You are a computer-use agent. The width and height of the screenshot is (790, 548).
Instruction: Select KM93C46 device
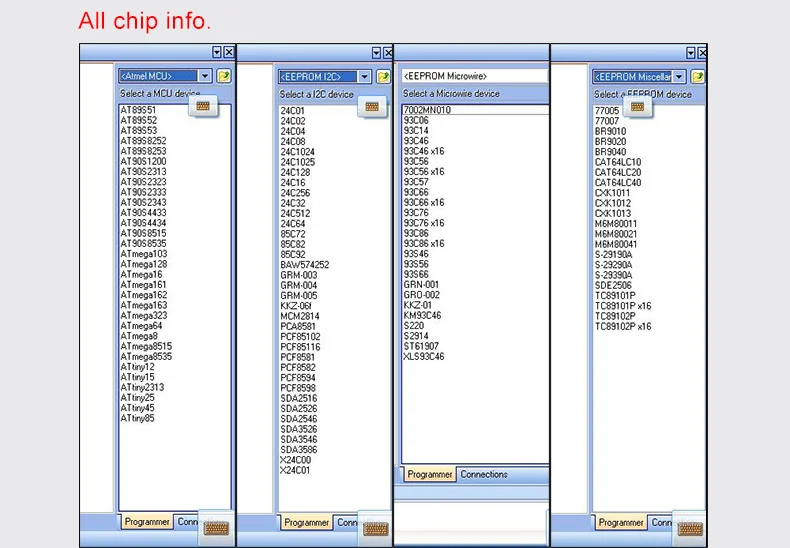(422, 315)
